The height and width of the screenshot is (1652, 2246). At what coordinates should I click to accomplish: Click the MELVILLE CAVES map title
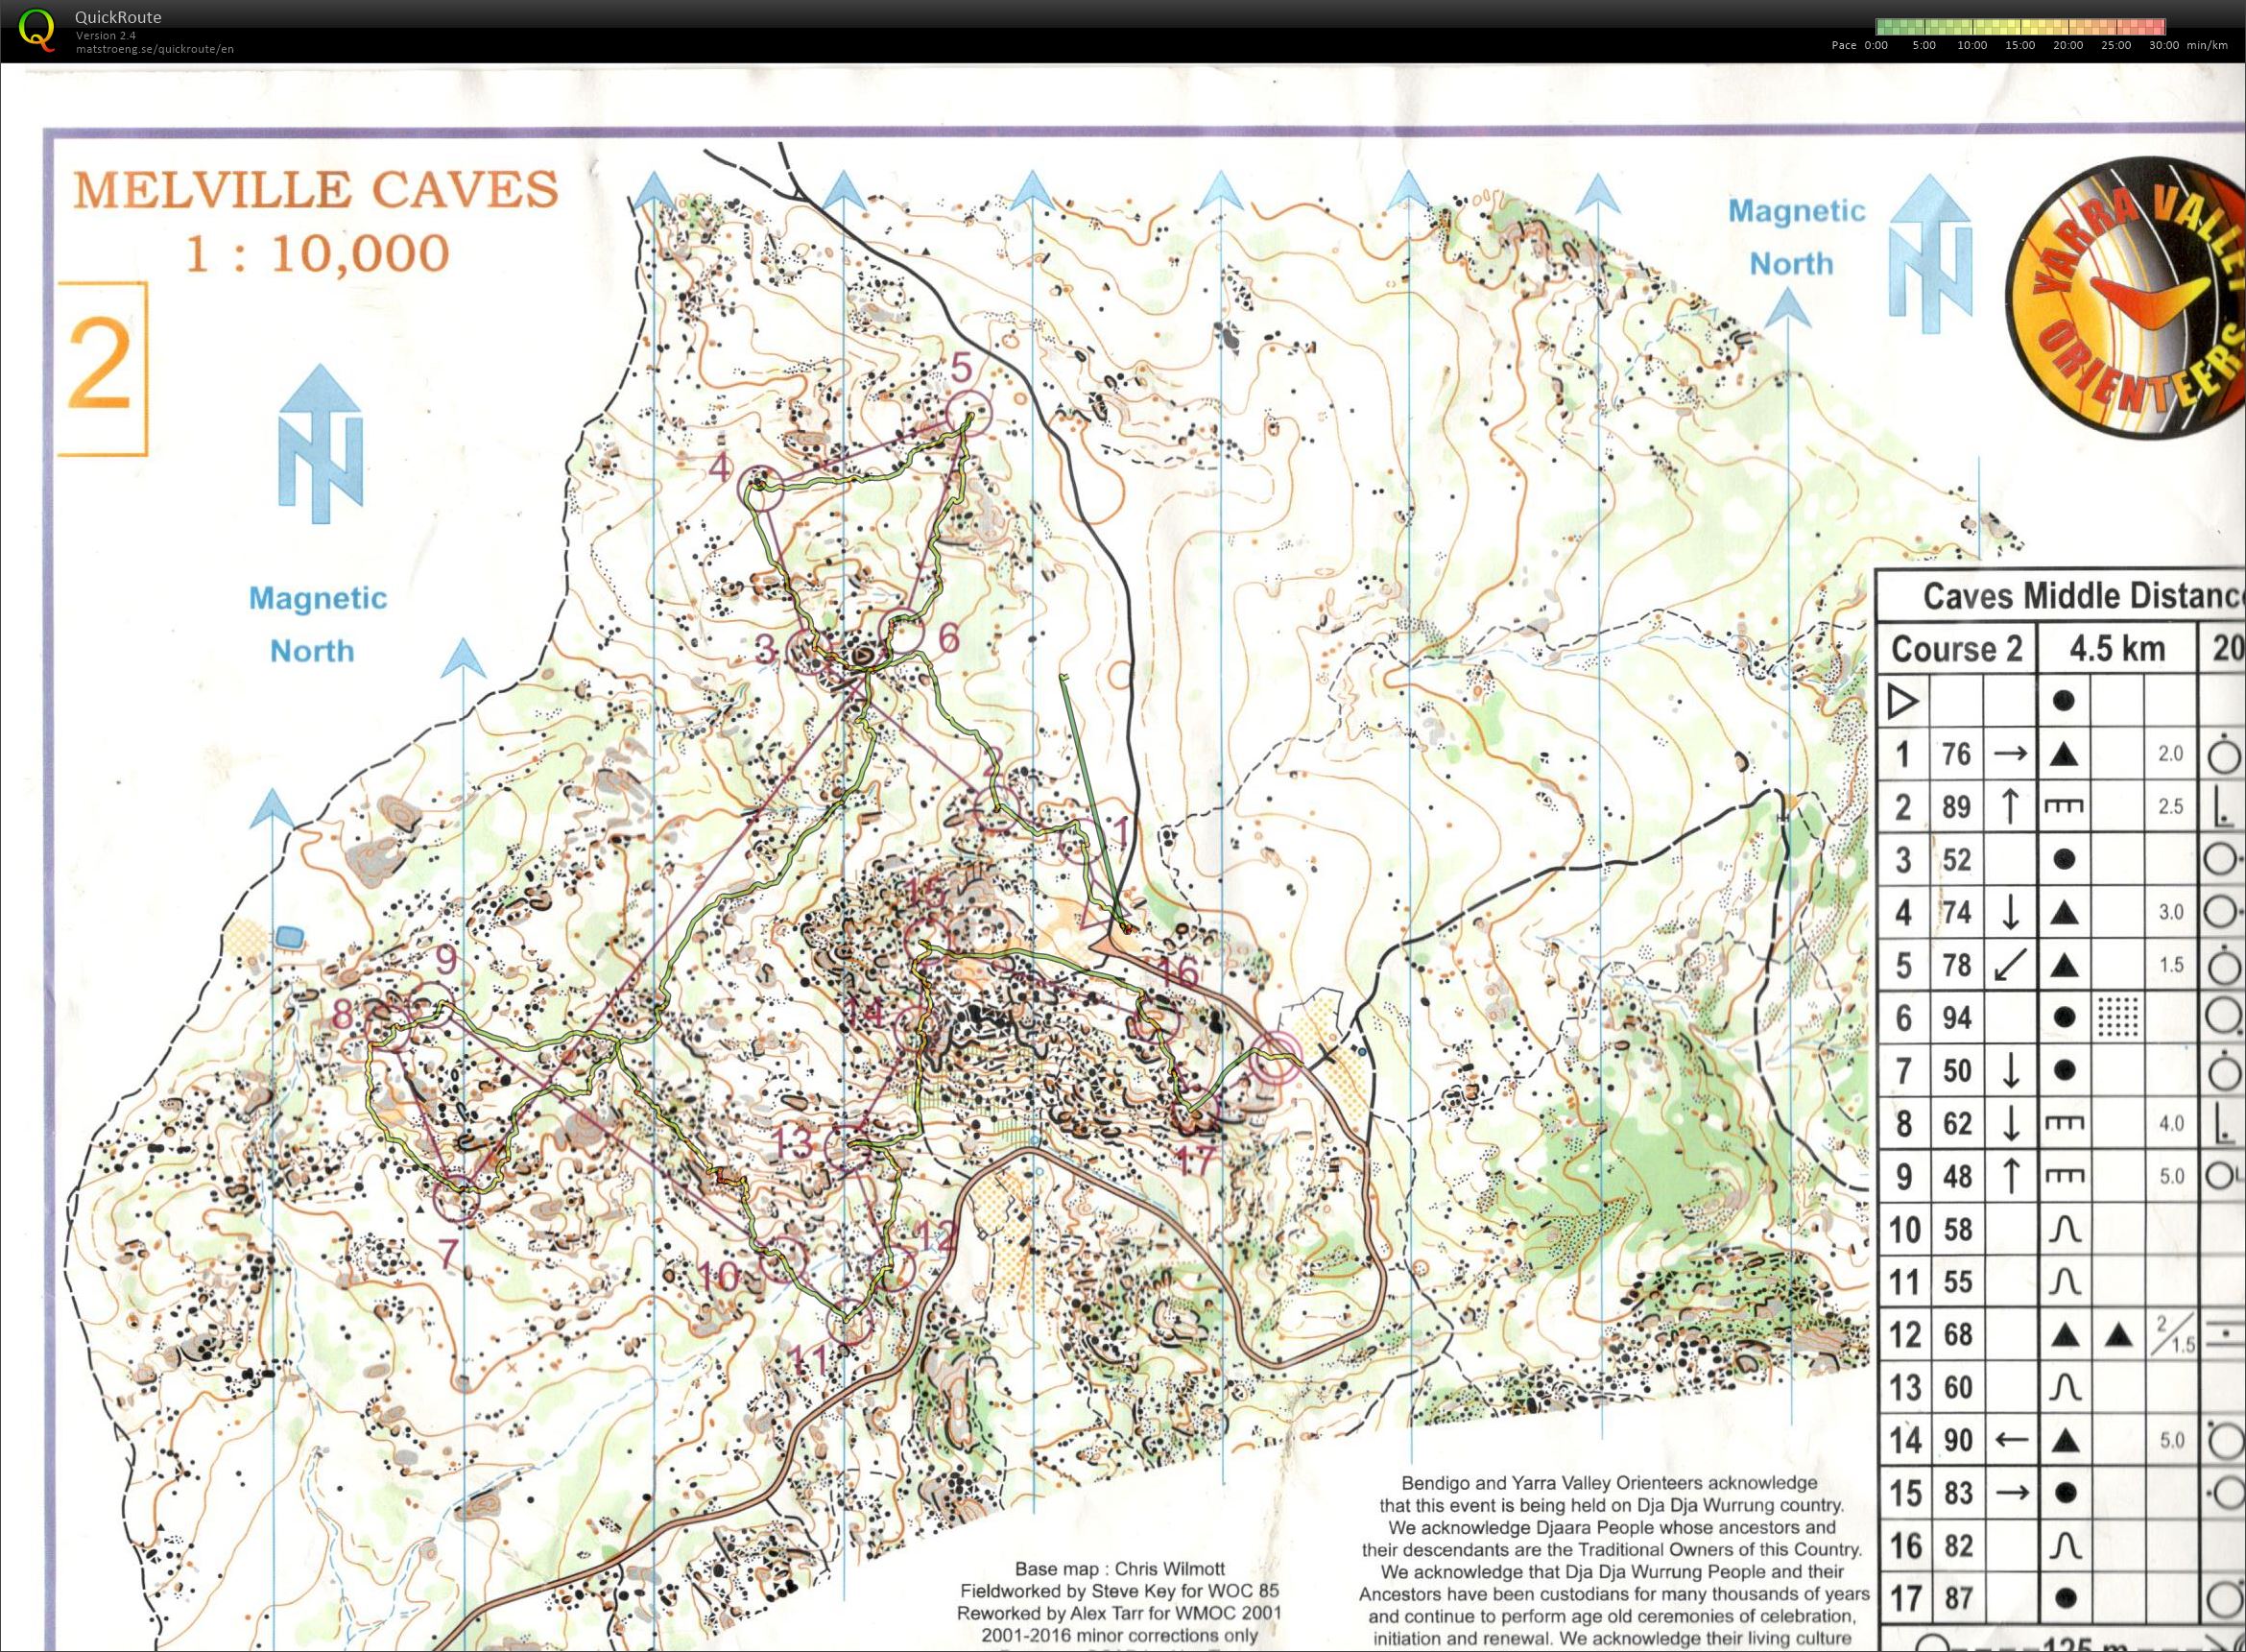pos(316,190)
